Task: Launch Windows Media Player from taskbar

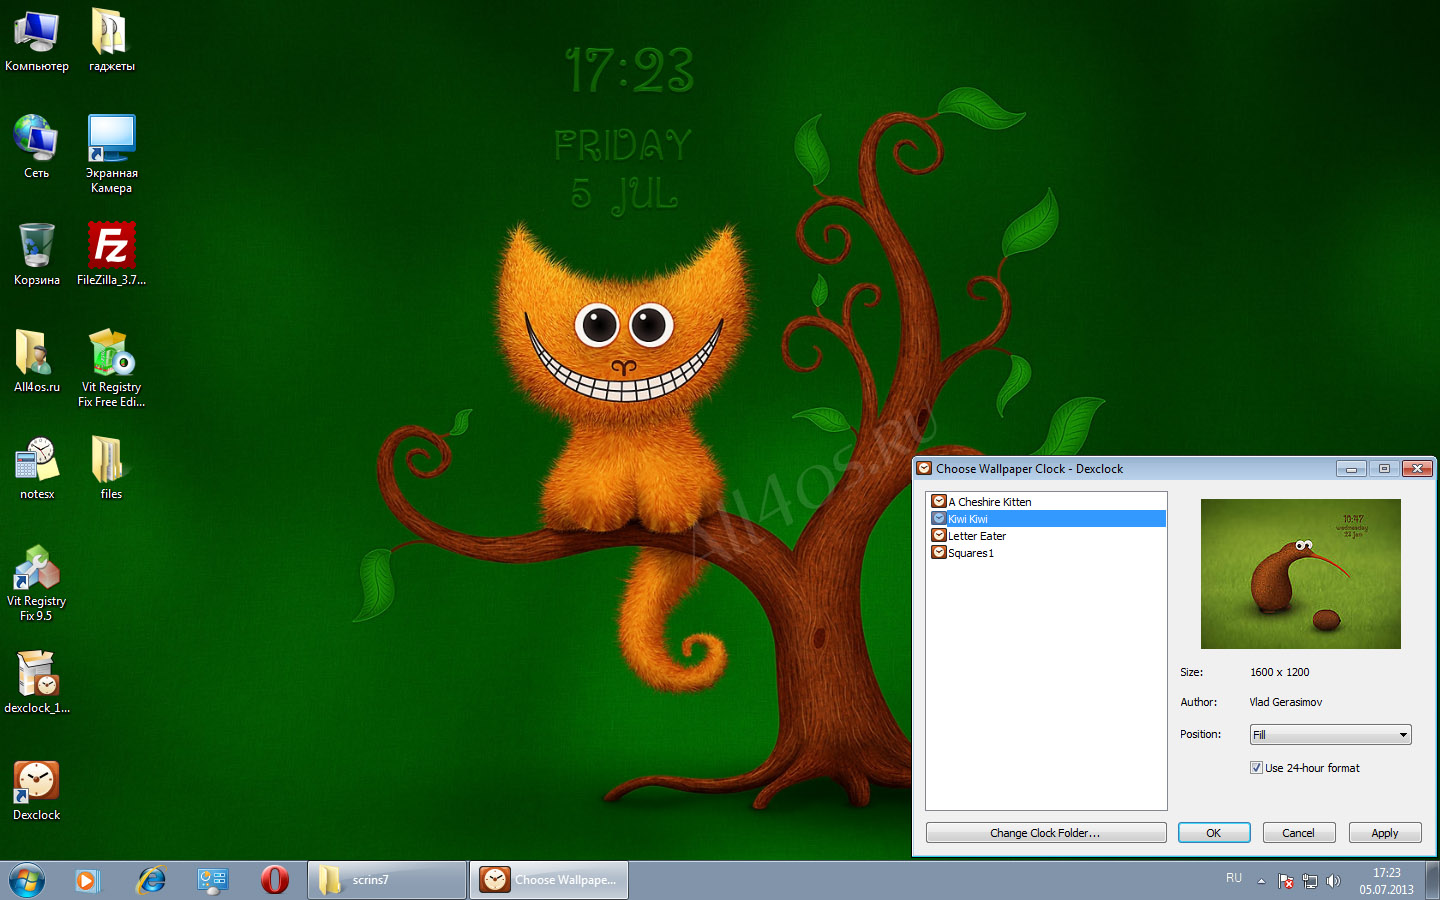Action: pyautogui.click(x=87, y=880)
